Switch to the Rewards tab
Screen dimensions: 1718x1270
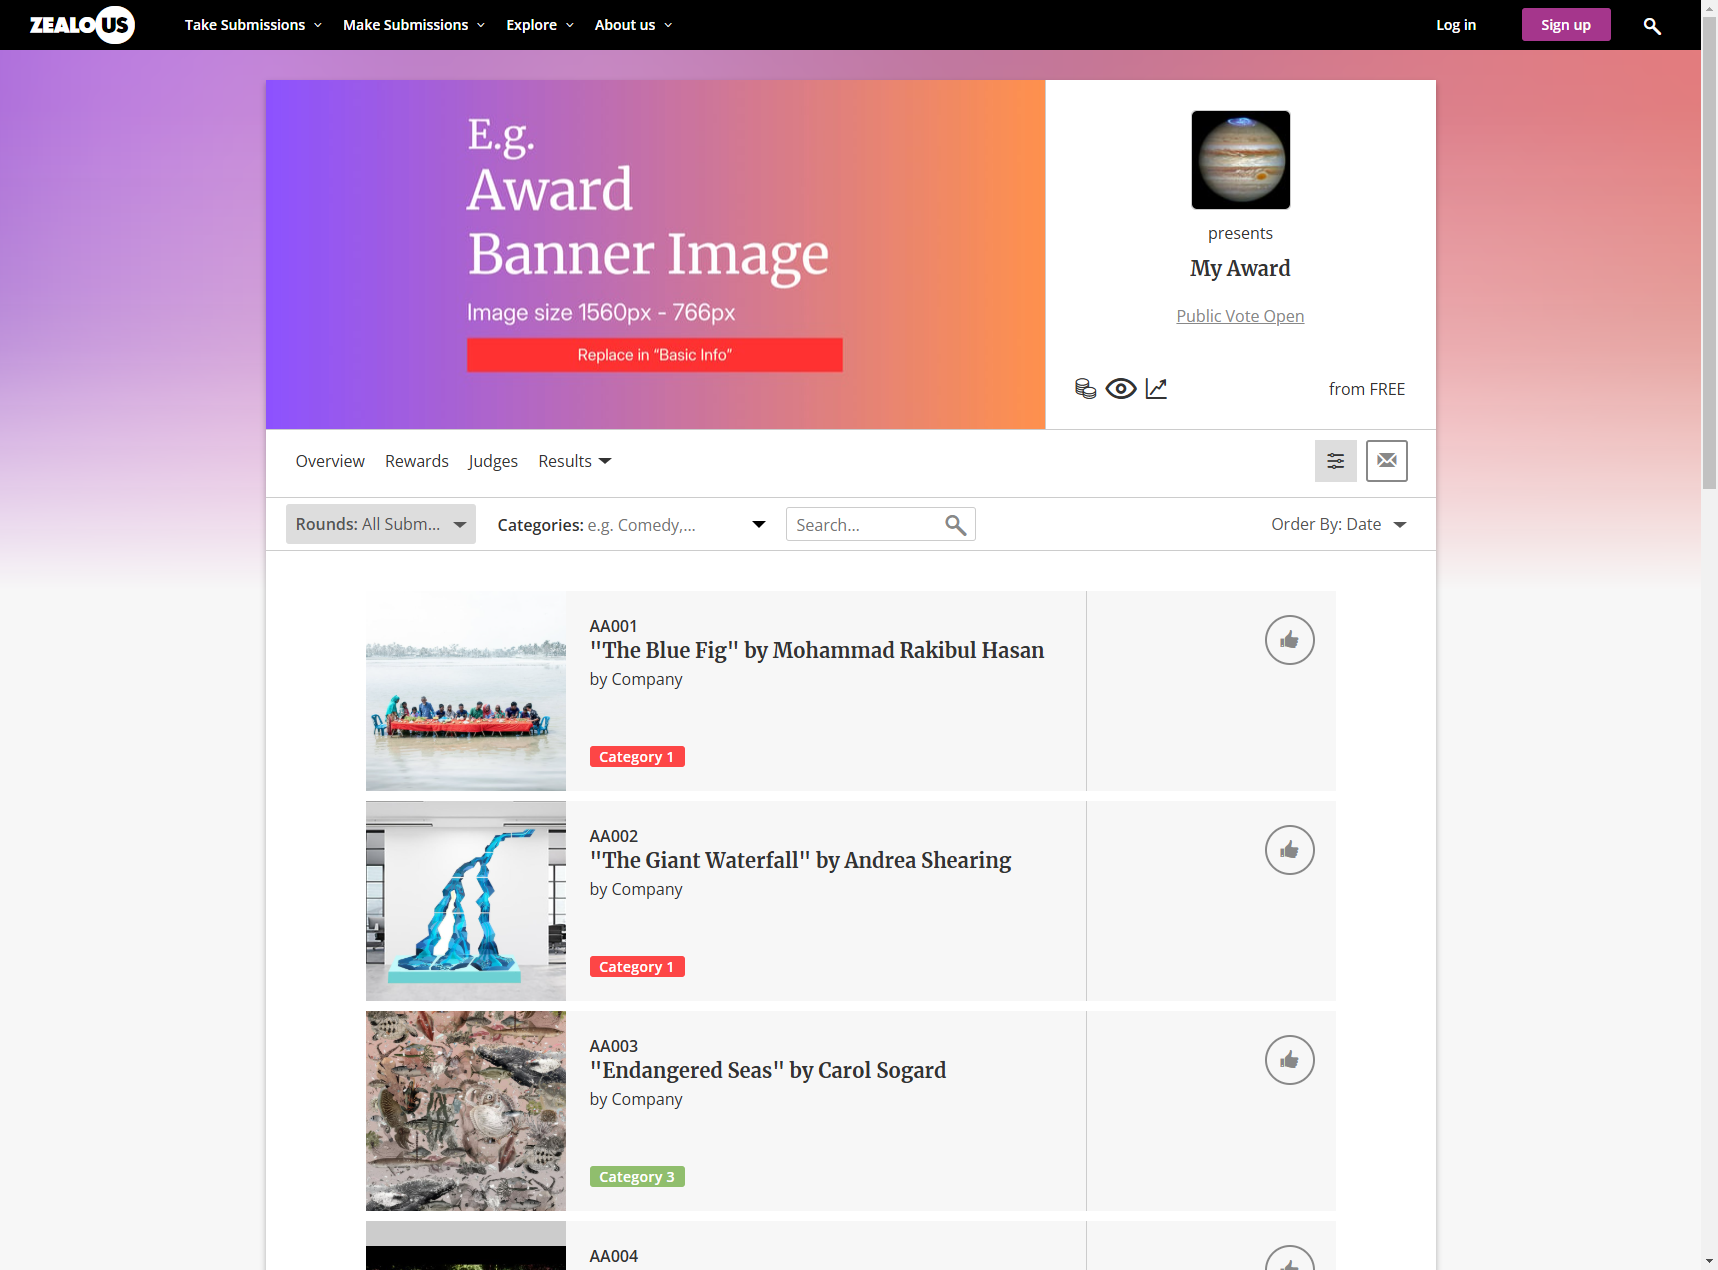pyautogui.click(x=417, y=461)
